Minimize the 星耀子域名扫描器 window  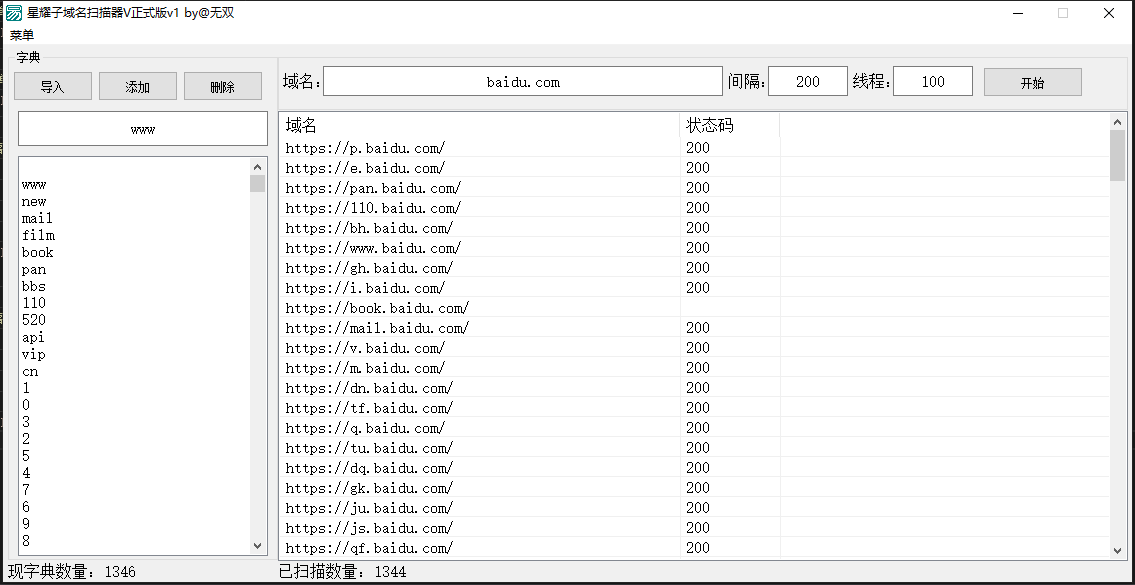coord(1018,13)
